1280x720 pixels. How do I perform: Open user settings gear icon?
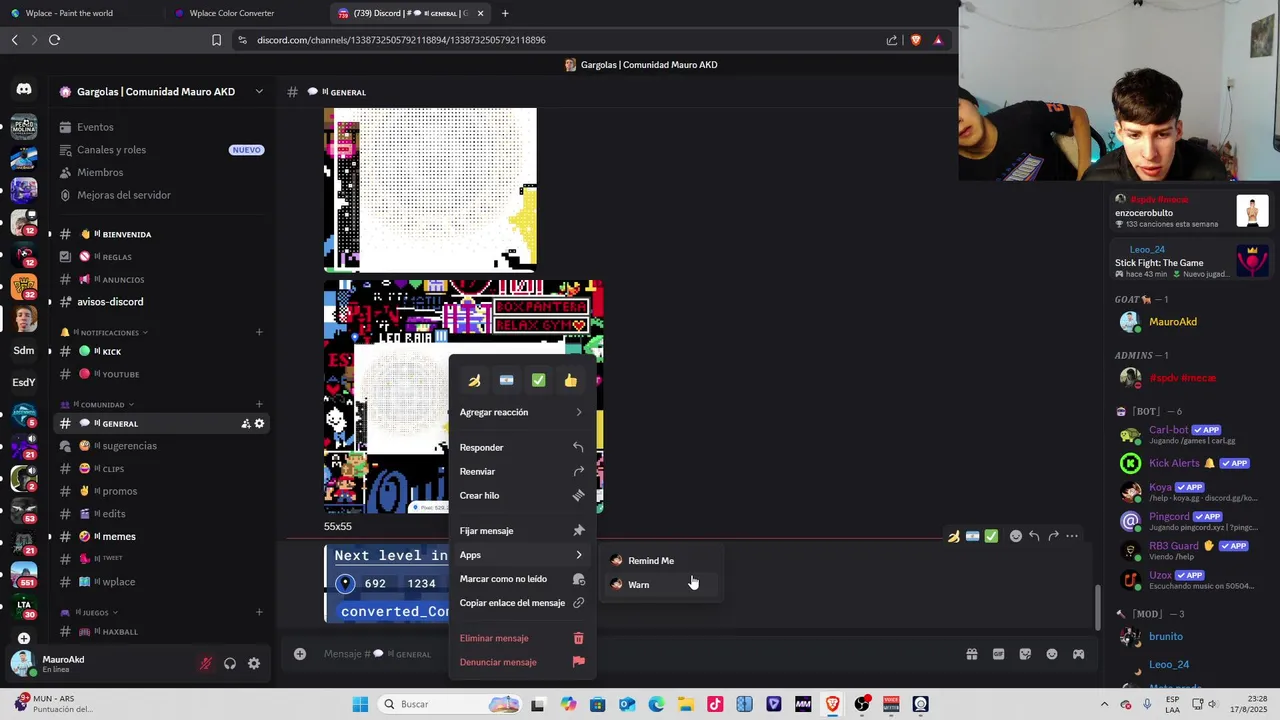pyautogui.click(x=254, y=663)
